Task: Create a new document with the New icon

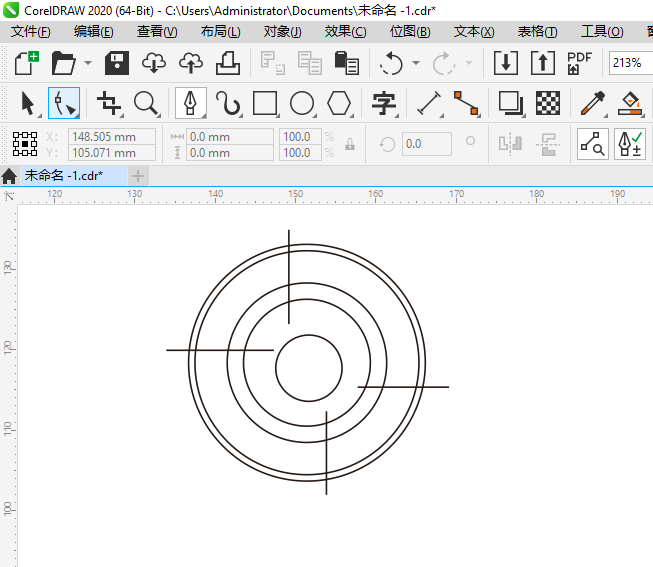Action: 27,63
